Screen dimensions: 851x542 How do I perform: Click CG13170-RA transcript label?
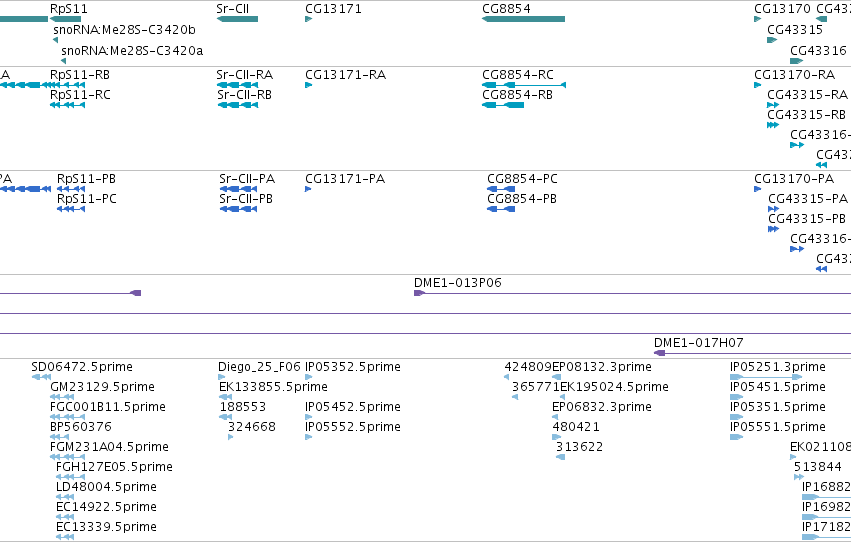(x=795, y=74)
